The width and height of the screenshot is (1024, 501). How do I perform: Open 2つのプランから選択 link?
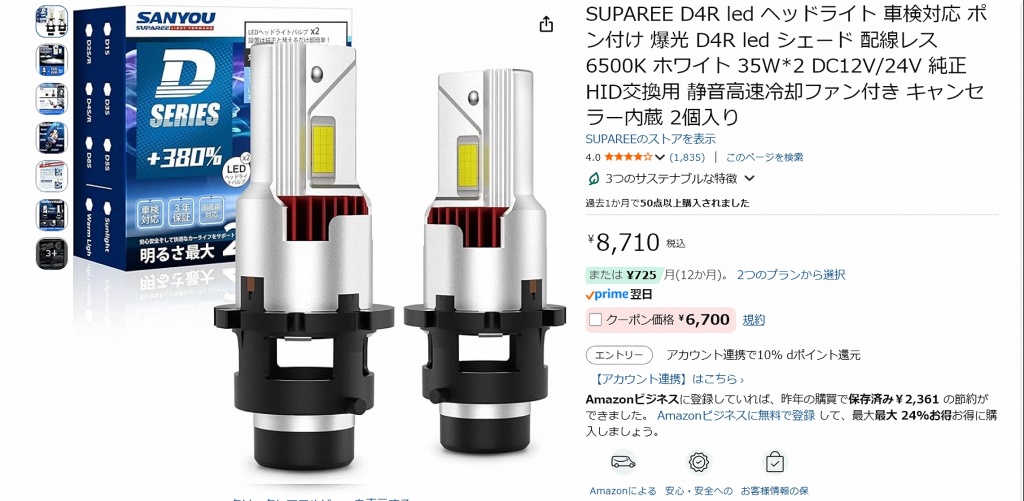[791, 275]
